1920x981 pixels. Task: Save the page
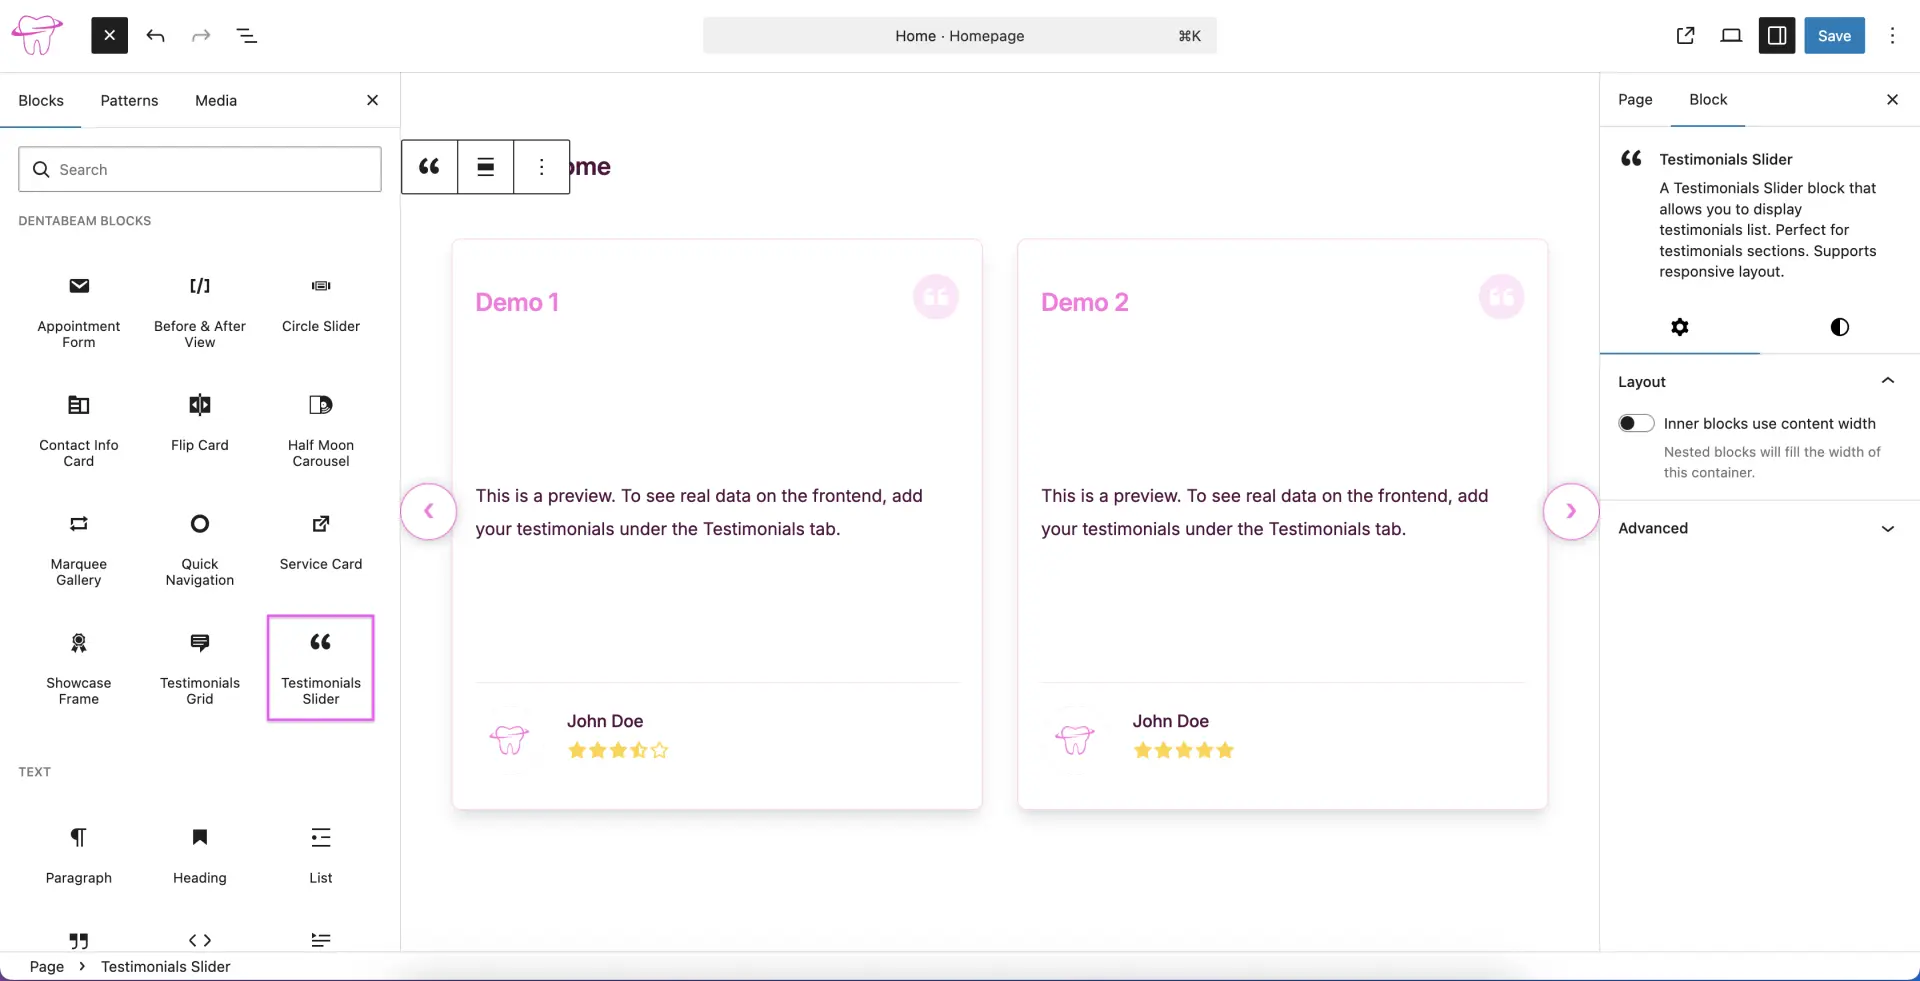coord(1834,36)
